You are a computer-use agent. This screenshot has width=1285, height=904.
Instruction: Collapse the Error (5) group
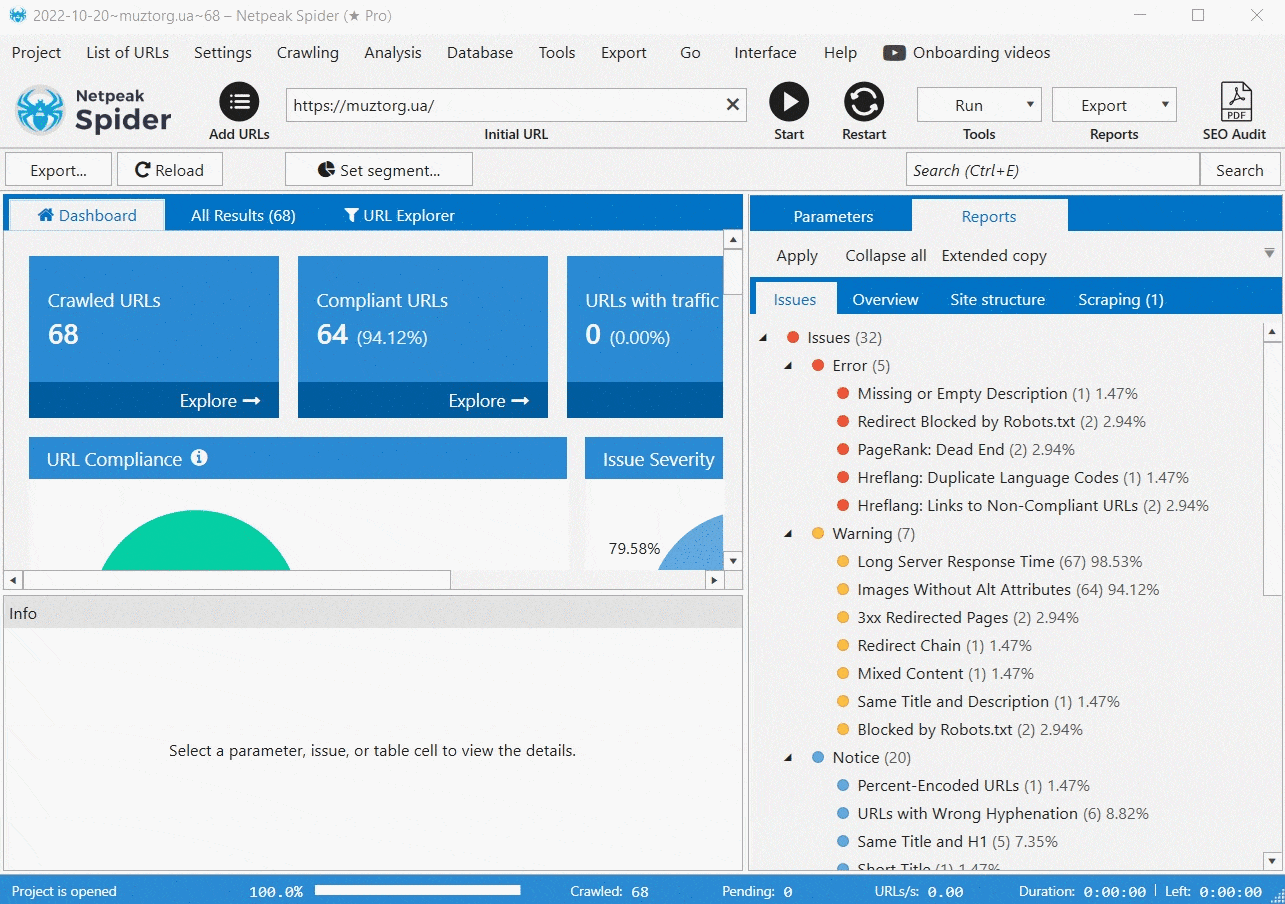[x=789, y=366]
